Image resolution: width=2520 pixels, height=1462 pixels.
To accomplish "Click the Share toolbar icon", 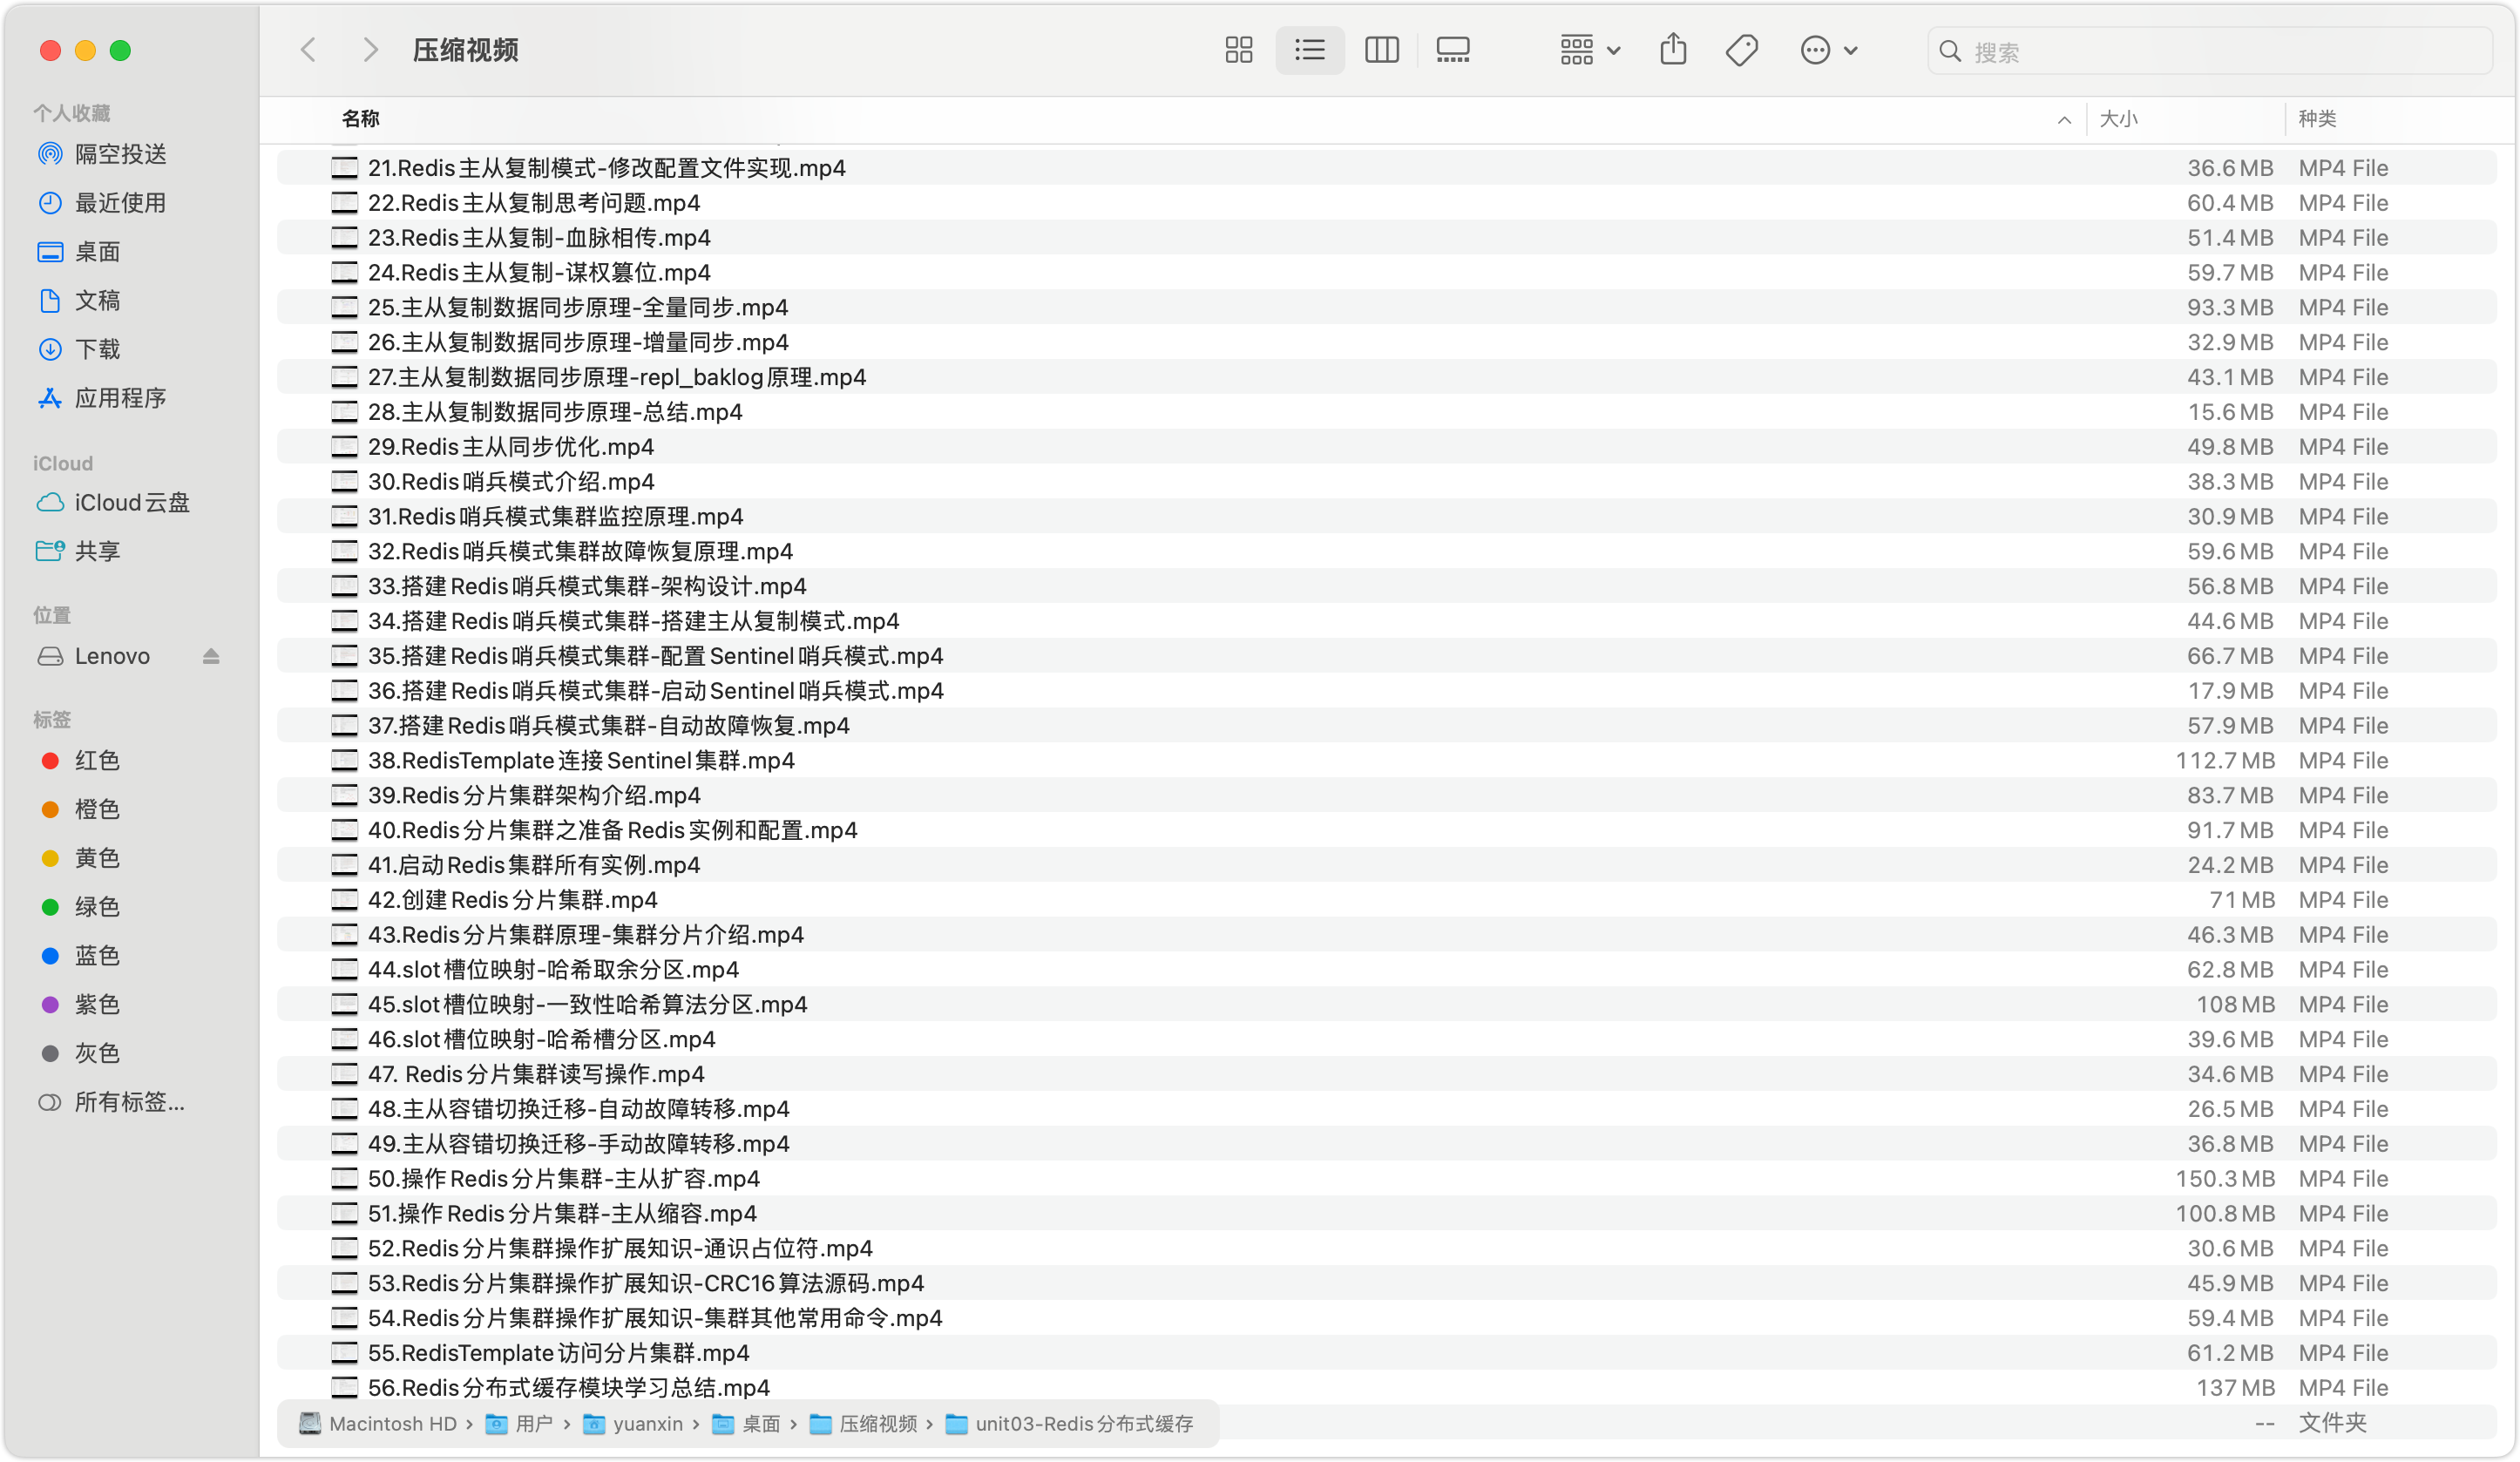I will (1673, 50).
